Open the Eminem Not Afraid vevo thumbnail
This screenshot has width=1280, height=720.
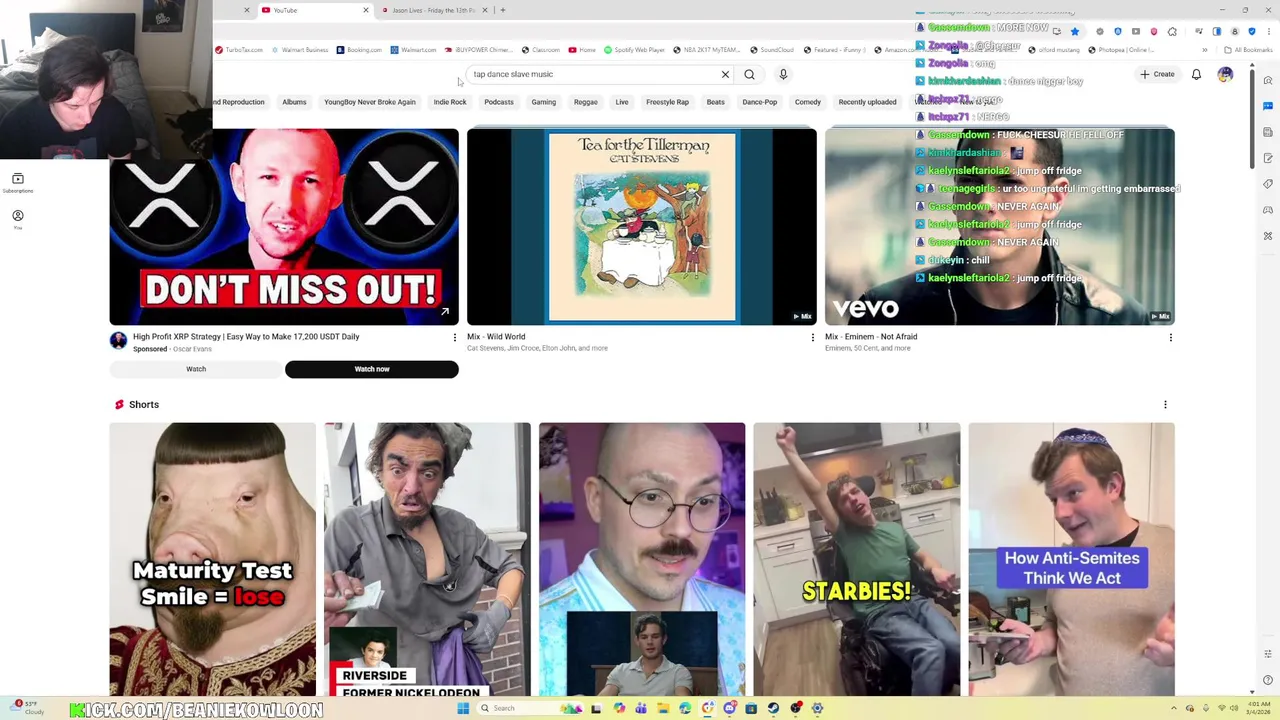1000,227
